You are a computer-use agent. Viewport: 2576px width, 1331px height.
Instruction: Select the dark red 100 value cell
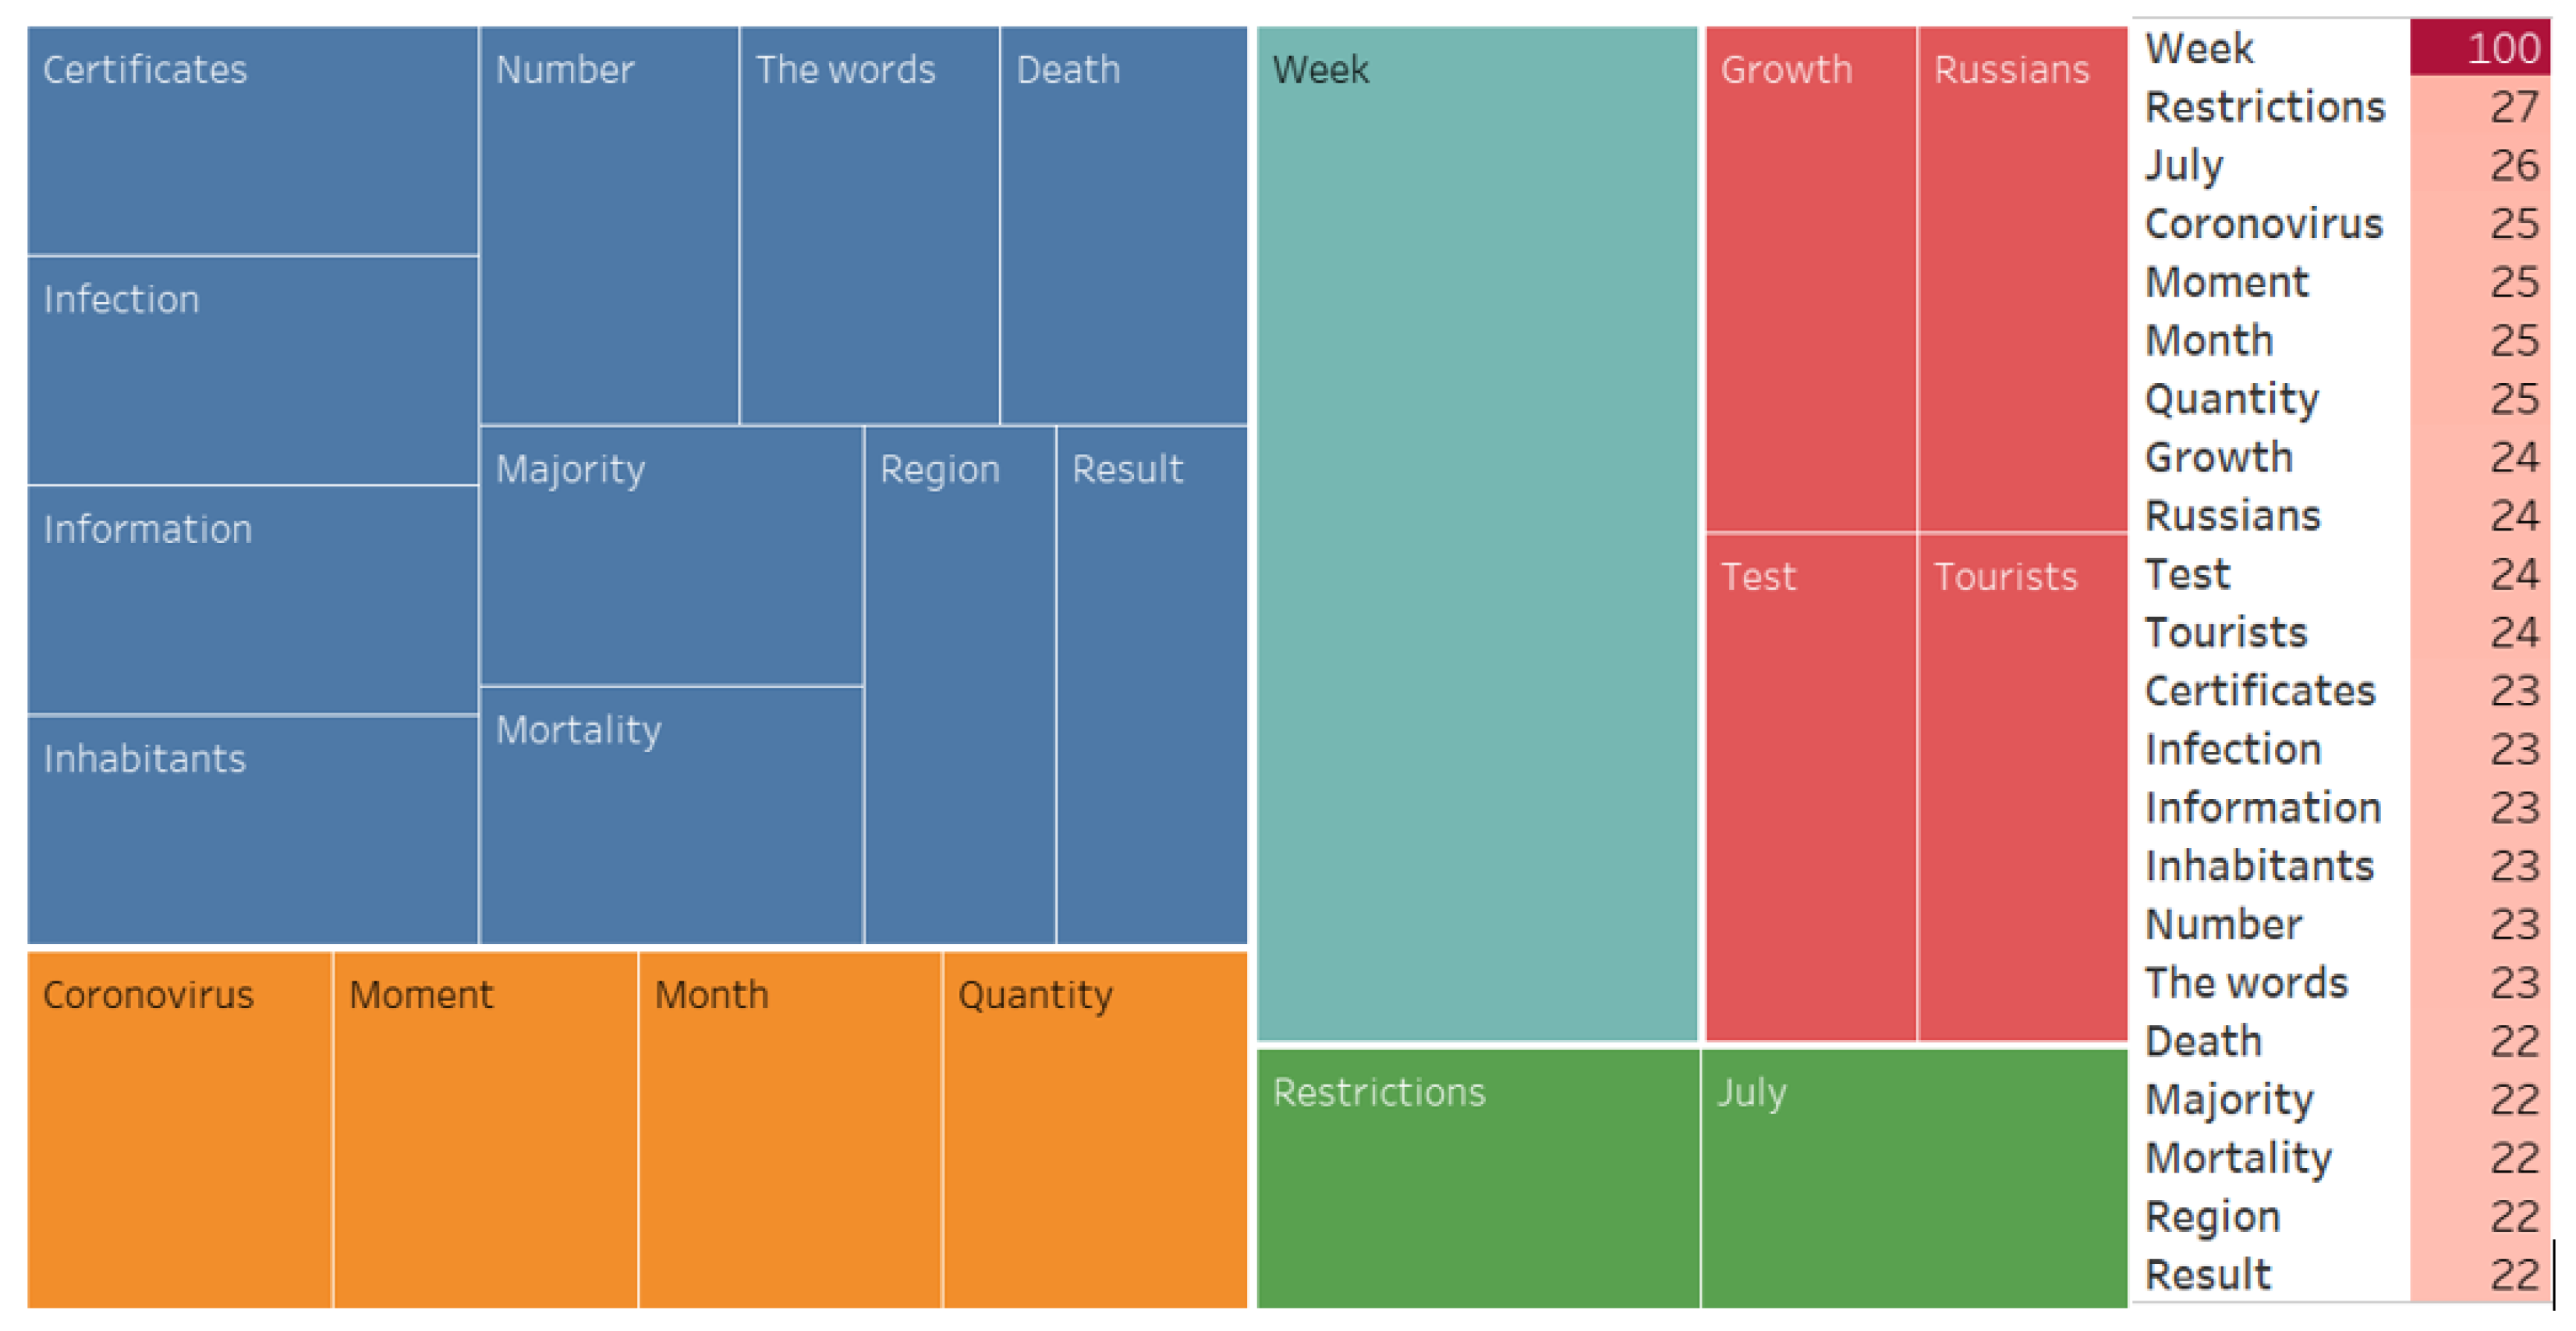click(x=2479, y=47)
